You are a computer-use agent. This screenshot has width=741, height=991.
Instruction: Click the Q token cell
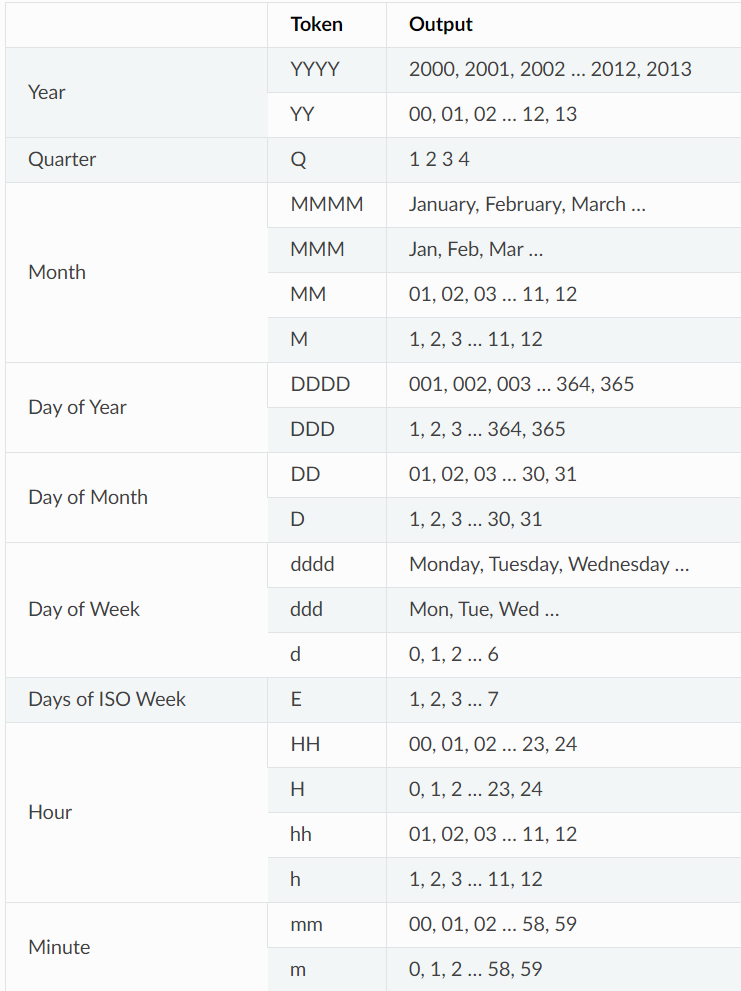[298, 159]
